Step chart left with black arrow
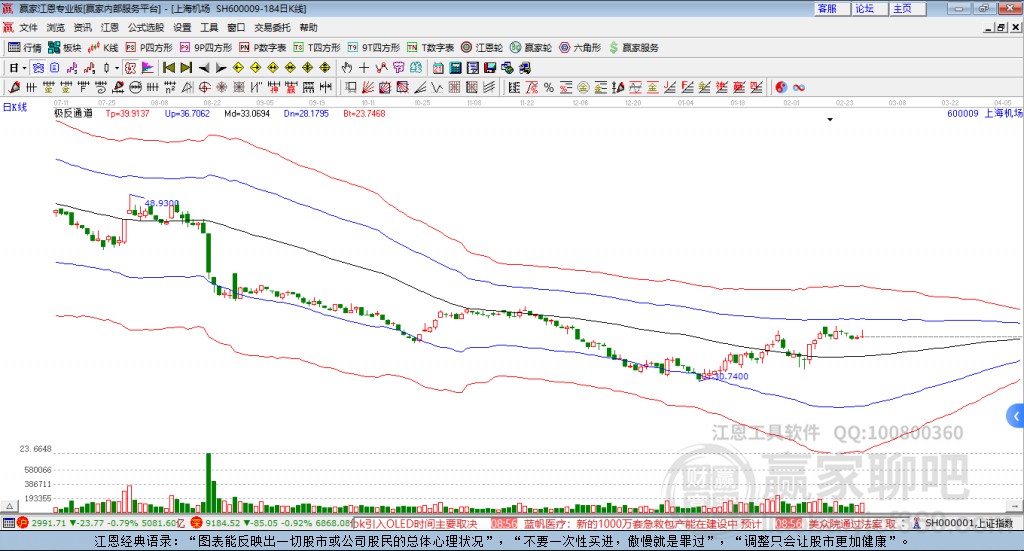The width and height of the screenshot is (1024, 551). (204, 68)
